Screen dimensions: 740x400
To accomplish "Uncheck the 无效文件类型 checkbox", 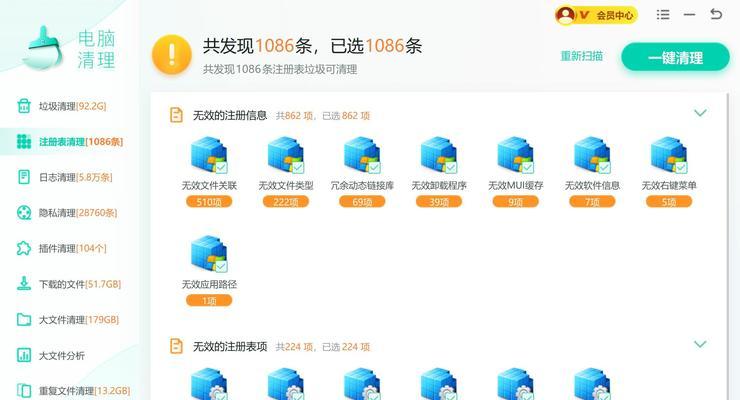I will tap(298, 167).
